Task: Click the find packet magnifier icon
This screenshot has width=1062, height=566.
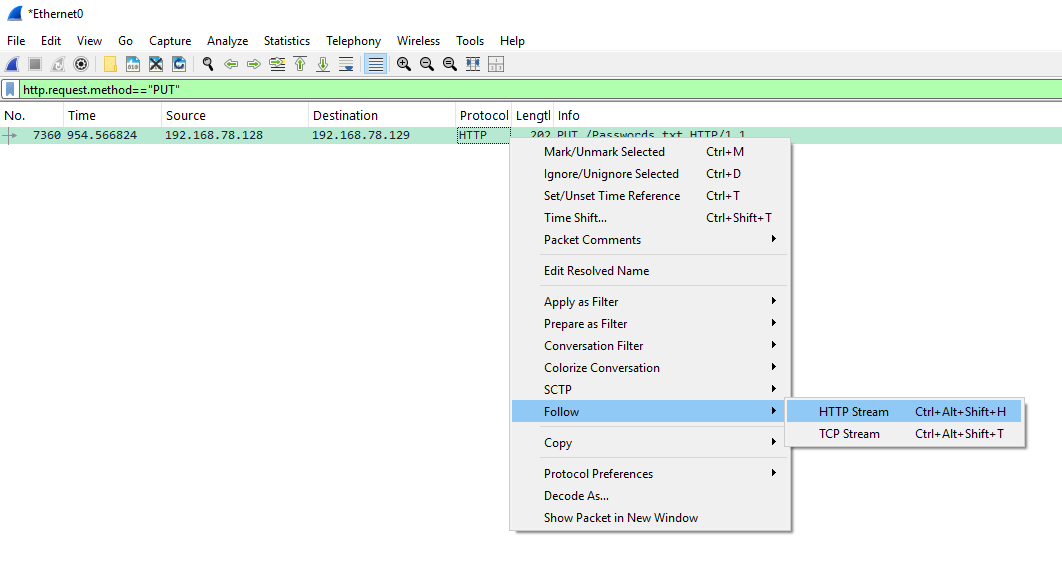Action: [x=208, y=64]
